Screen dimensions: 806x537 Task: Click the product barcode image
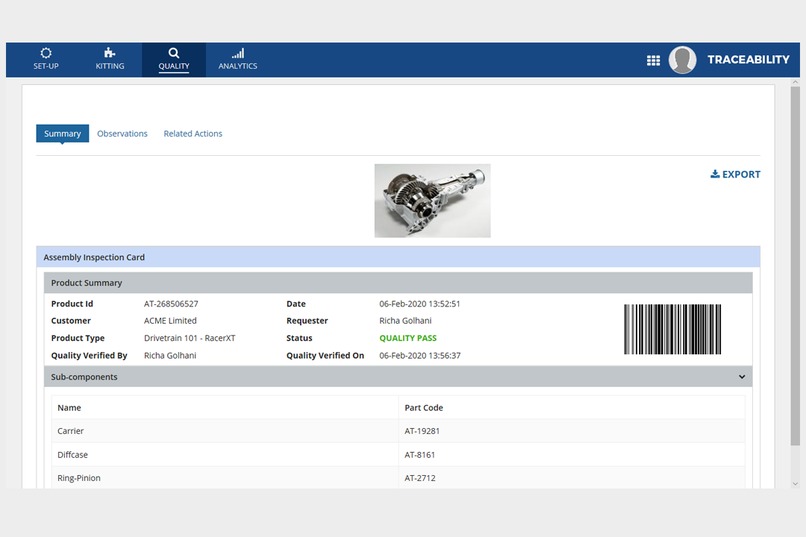672,329
